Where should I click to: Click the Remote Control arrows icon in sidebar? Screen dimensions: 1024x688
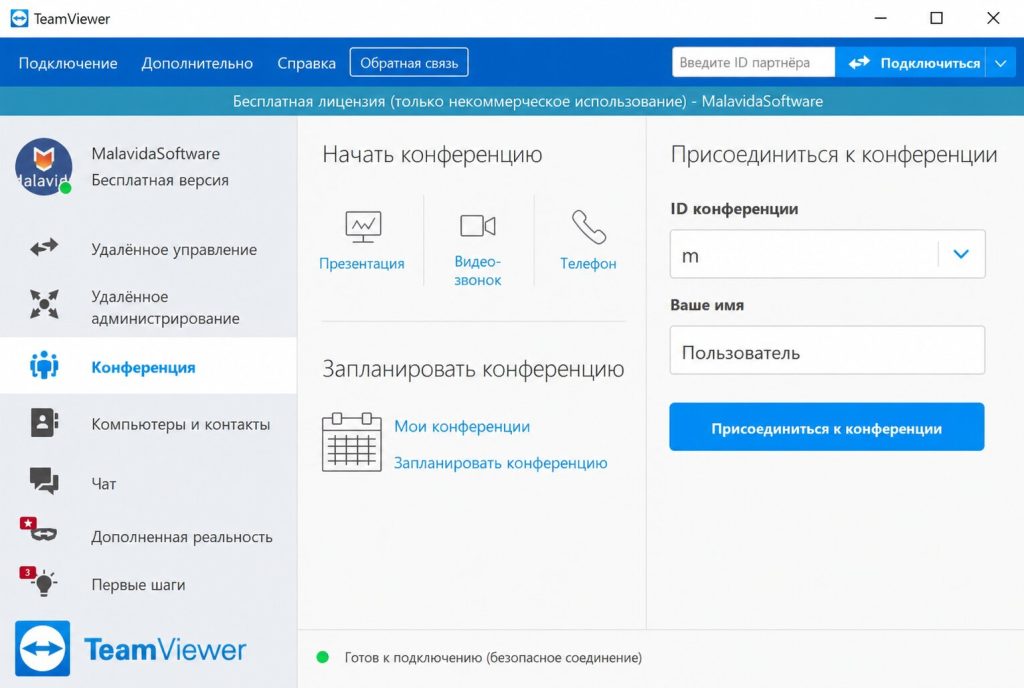click(44, 247)
